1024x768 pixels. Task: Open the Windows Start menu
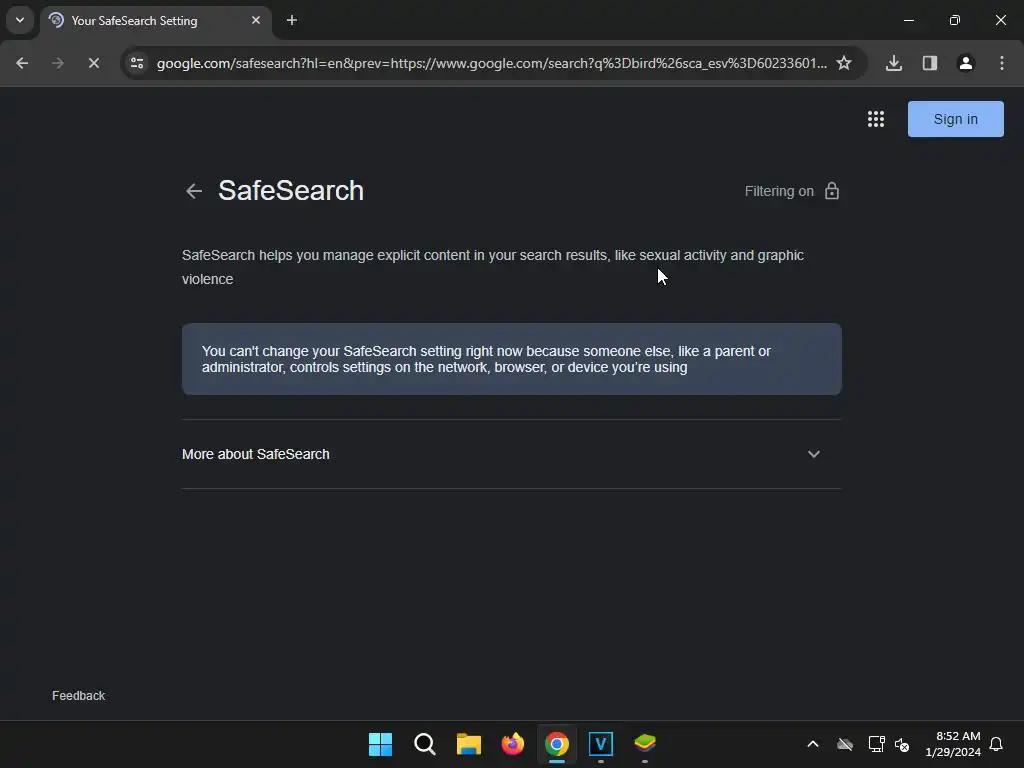tap(380, 744)
